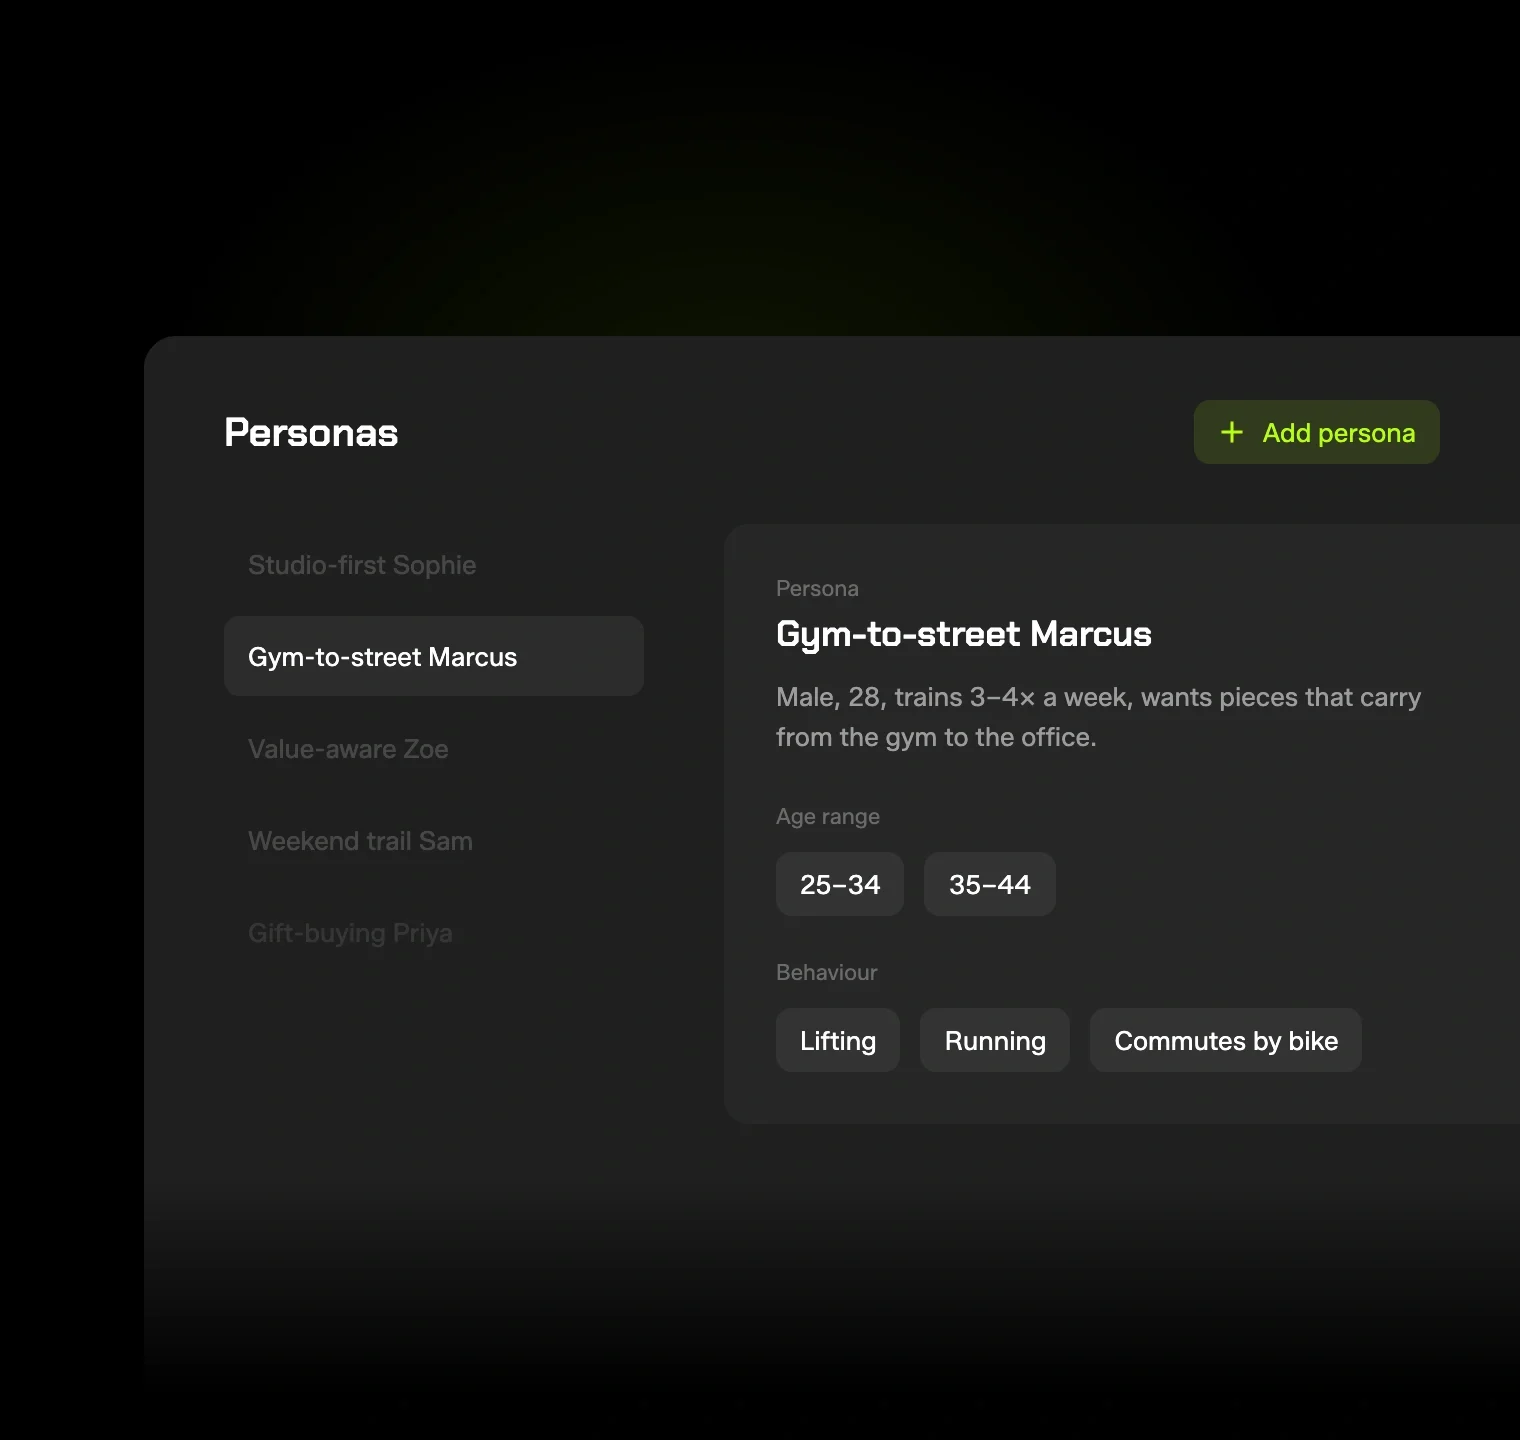Click the Age range label
Viewport: 1520px width, 1440px height.
point(828,816)
